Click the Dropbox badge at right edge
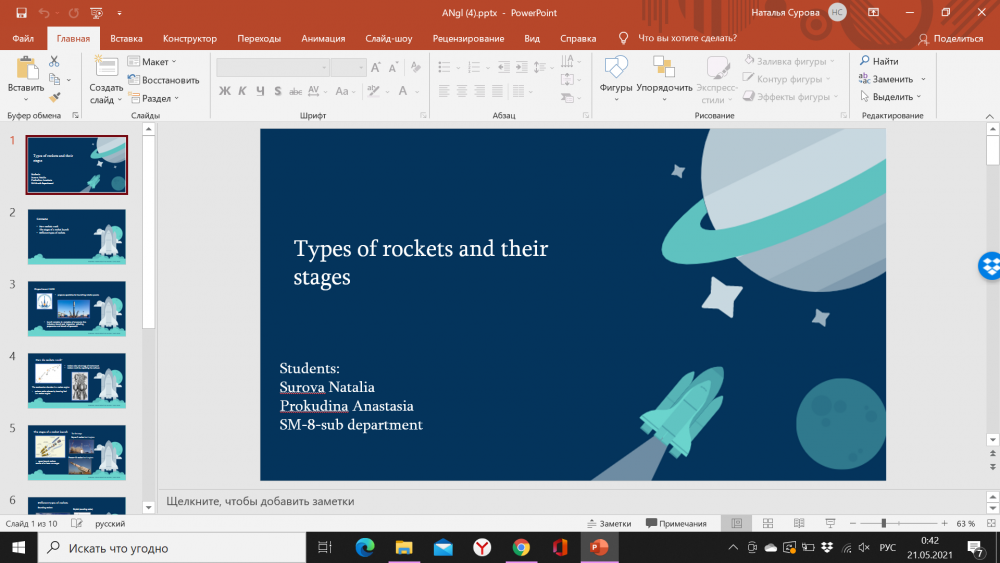This screenshot has height=563, width=1000. [990, 266]
